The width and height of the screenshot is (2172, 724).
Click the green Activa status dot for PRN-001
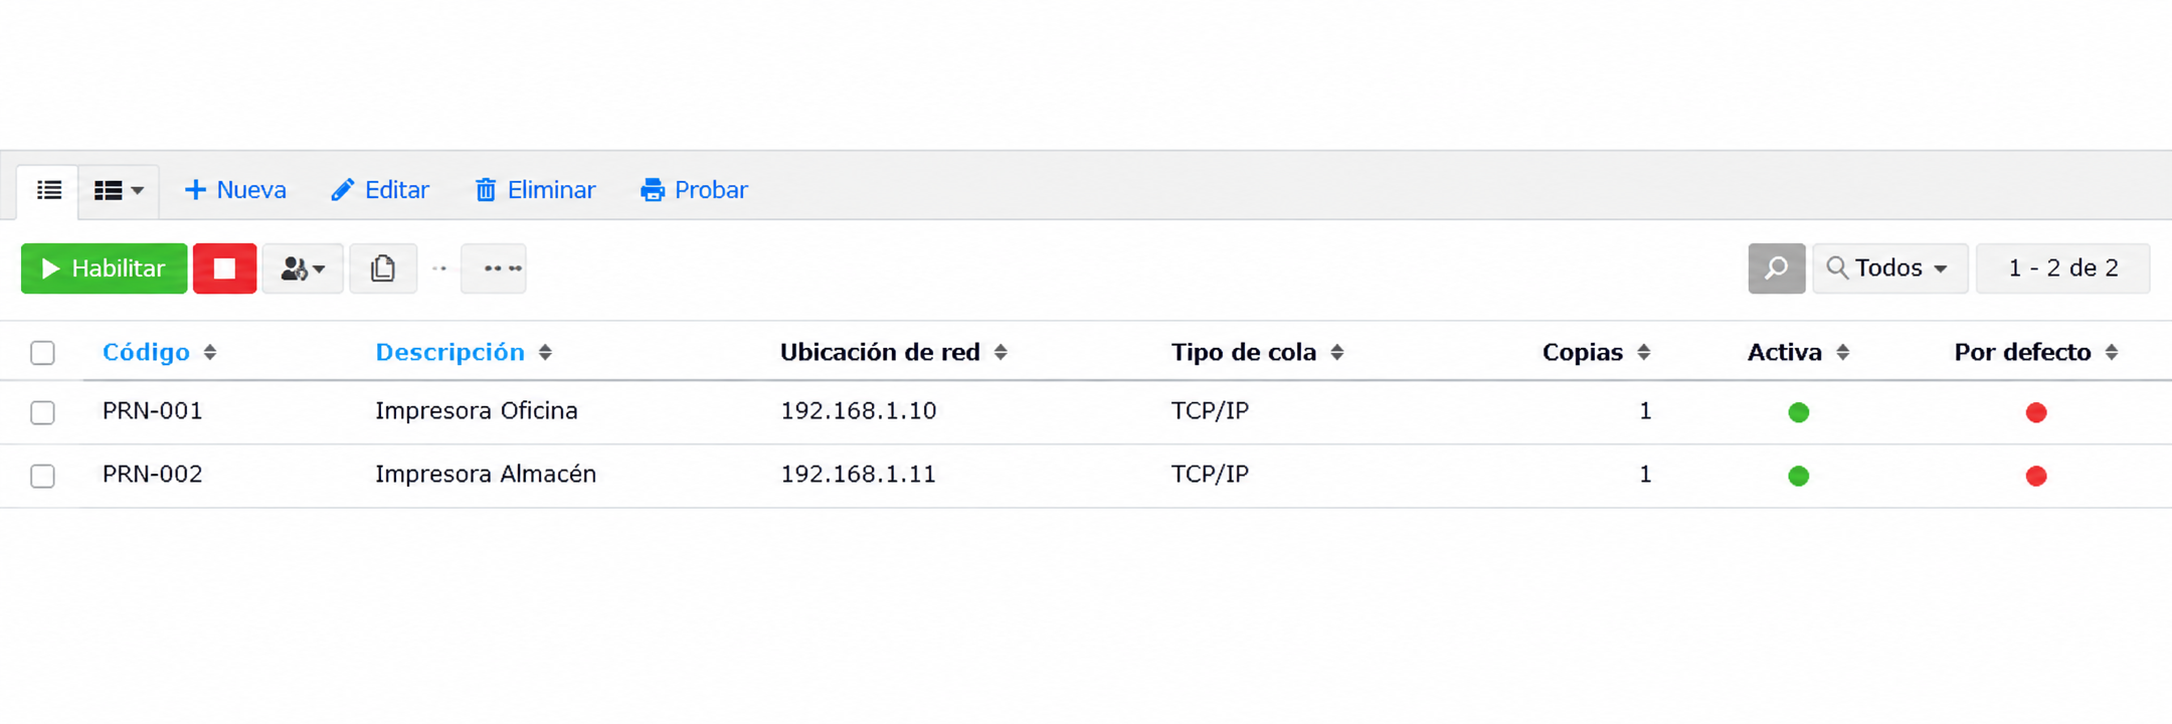[x=1798, y=412]
